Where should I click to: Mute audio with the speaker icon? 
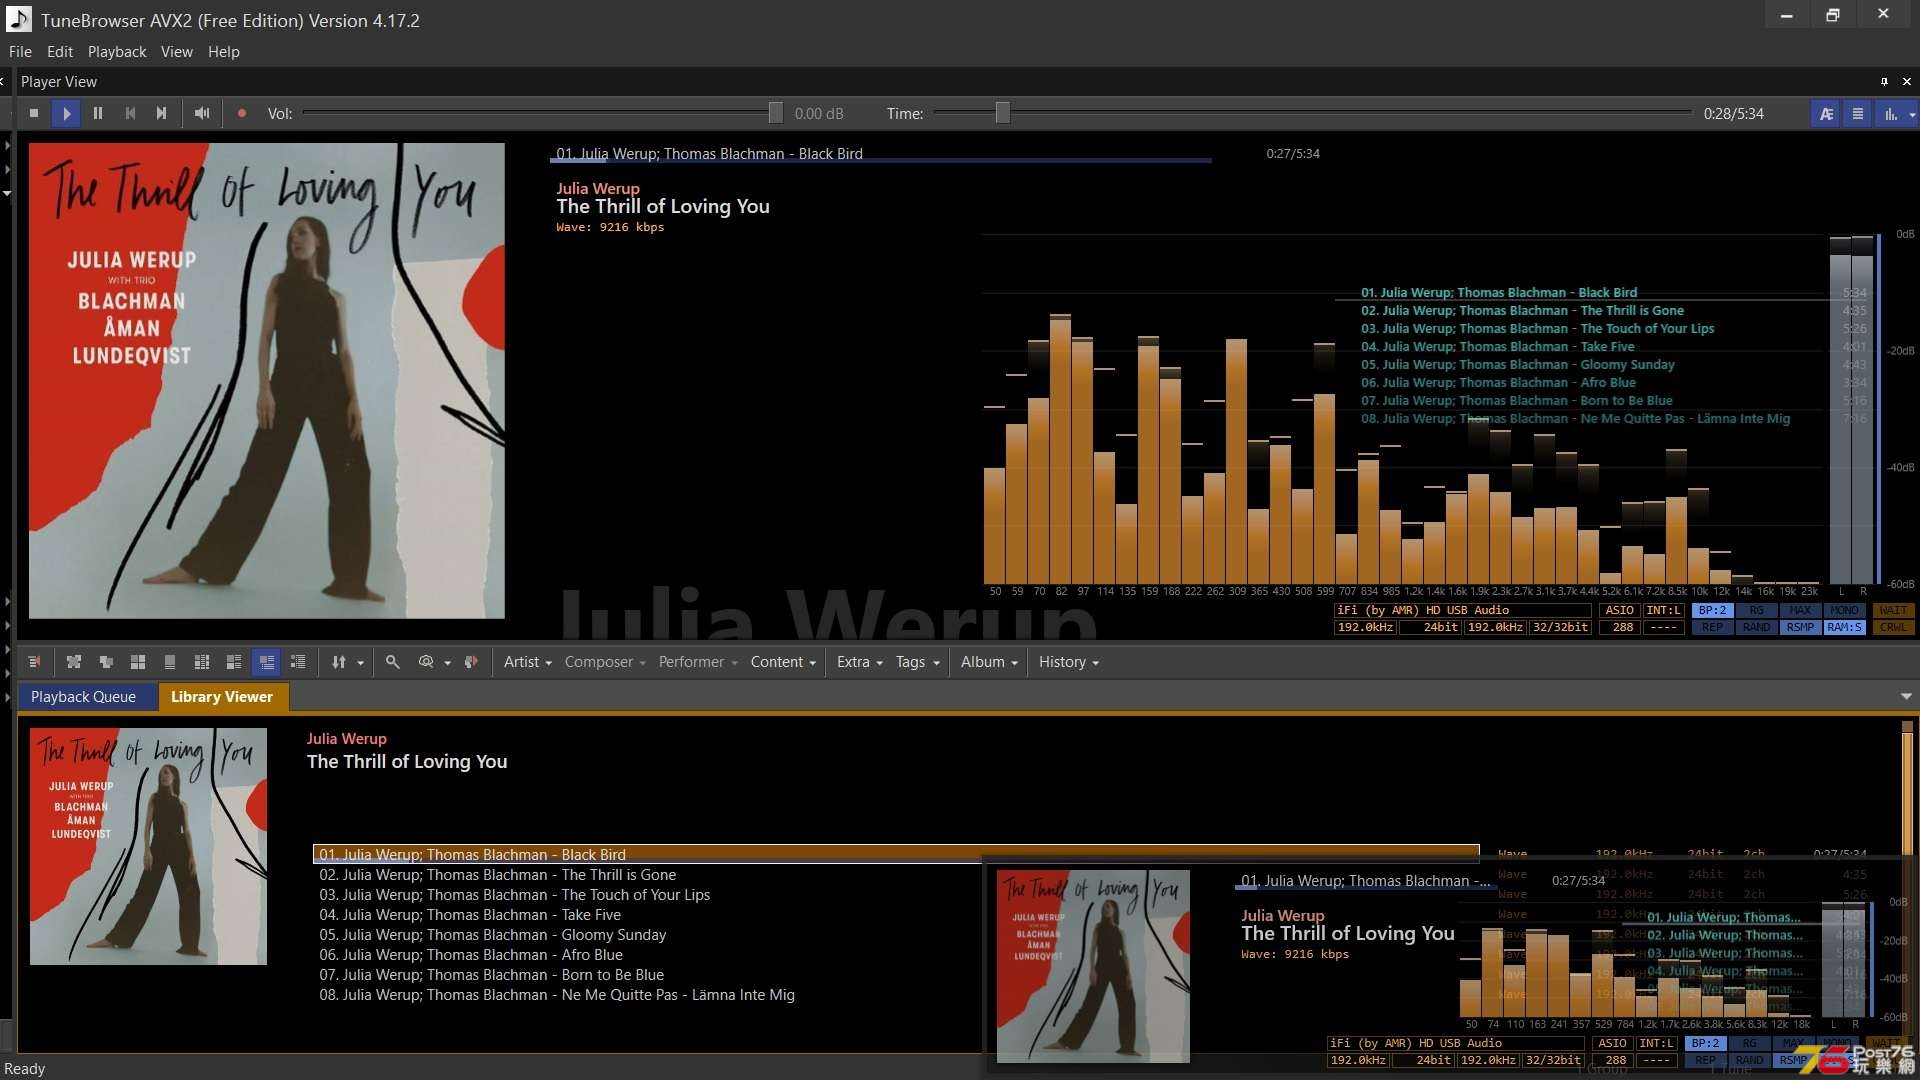click(202, 113)
